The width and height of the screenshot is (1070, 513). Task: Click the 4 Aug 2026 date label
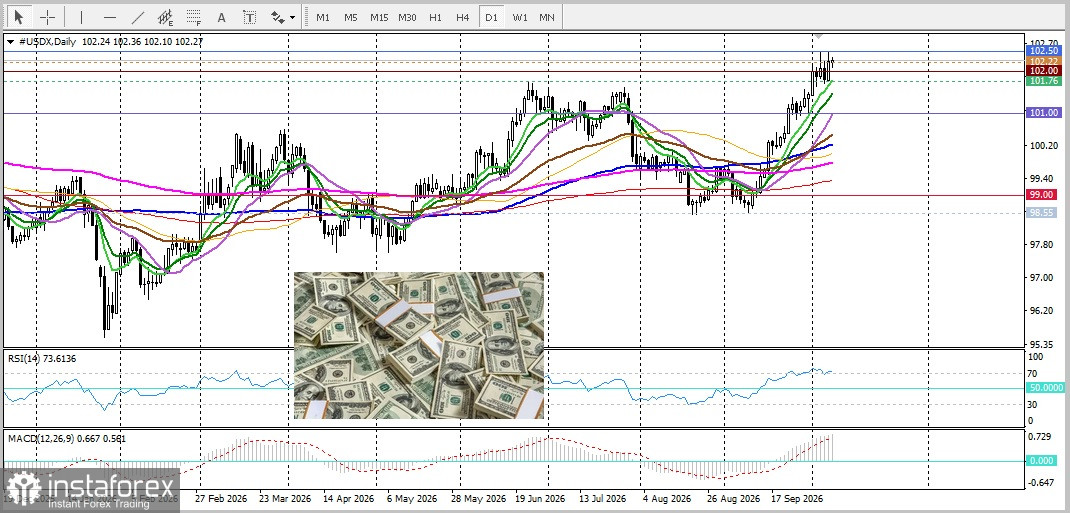[665, 499]
